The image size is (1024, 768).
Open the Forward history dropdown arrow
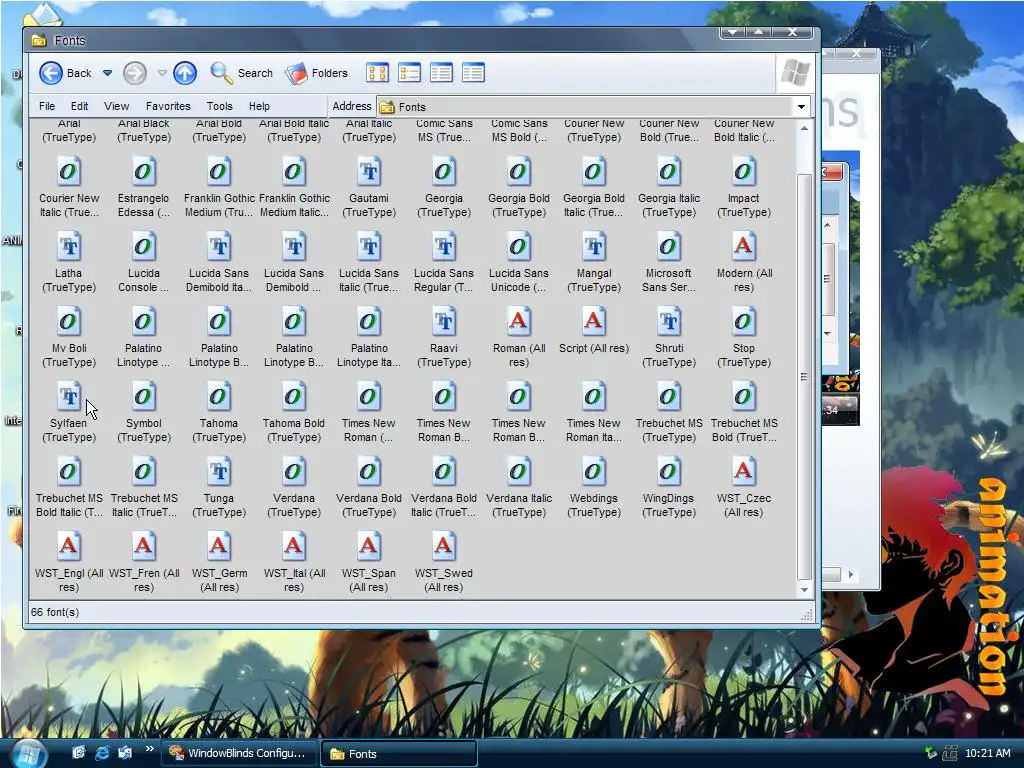point(162,73)
